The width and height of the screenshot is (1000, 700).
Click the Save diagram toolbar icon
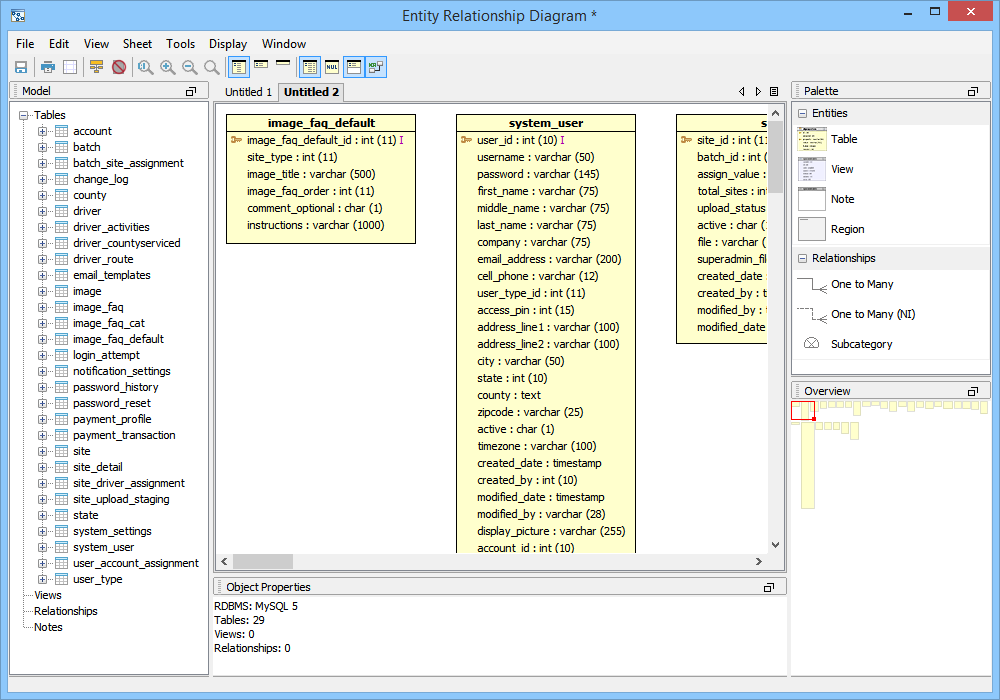point(21,67)
